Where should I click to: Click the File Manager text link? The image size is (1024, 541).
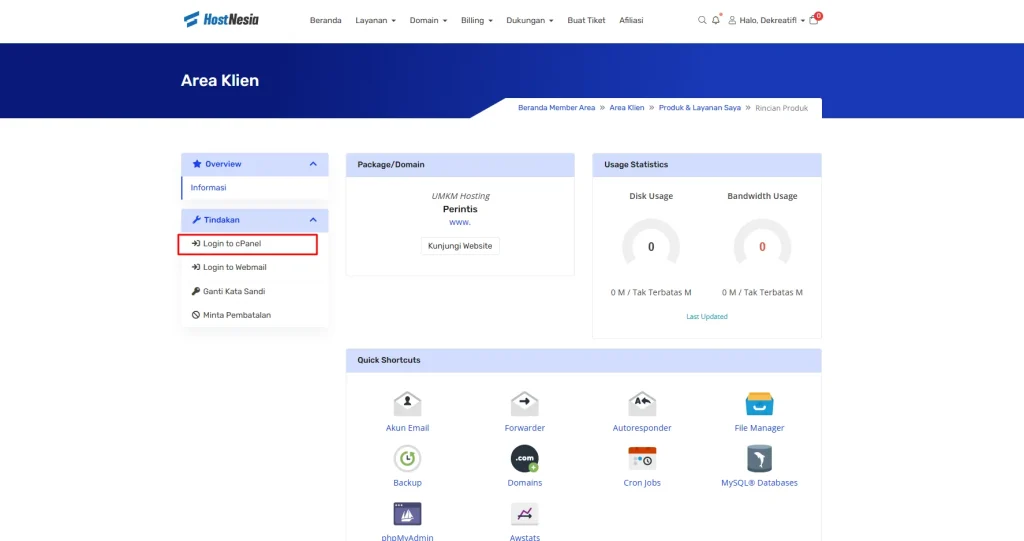tap(759, 428)
